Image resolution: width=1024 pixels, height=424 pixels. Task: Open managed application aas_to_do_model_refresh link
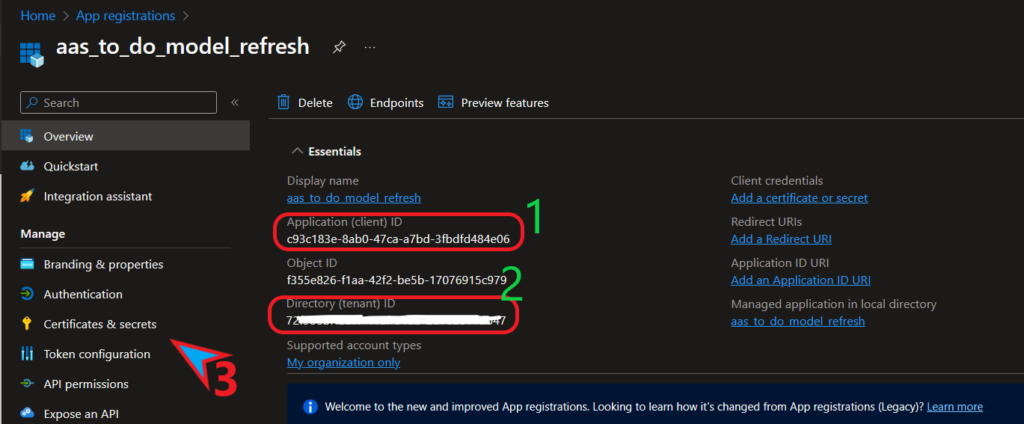click(x=798, y=321)
